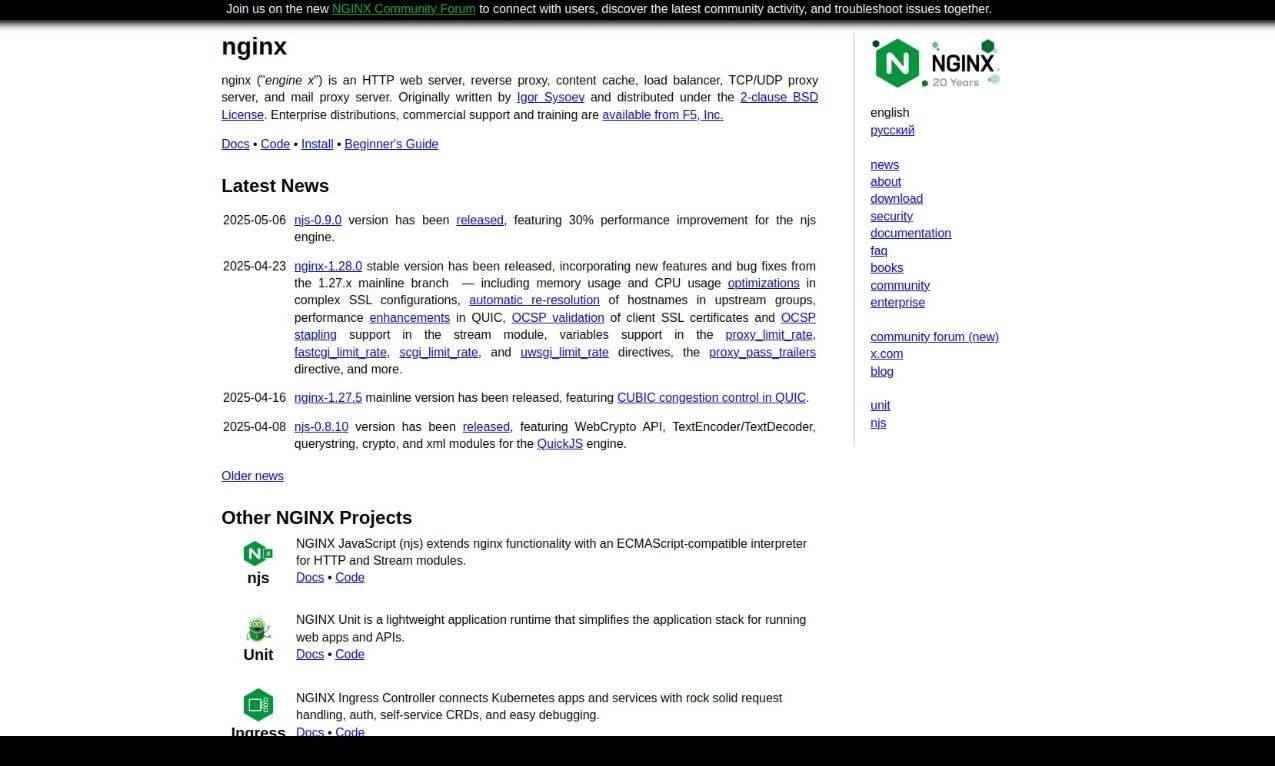Click the Ingress Controller hexagon icon
Viewport: 1275px width, 766px height.
pos(258,705)
